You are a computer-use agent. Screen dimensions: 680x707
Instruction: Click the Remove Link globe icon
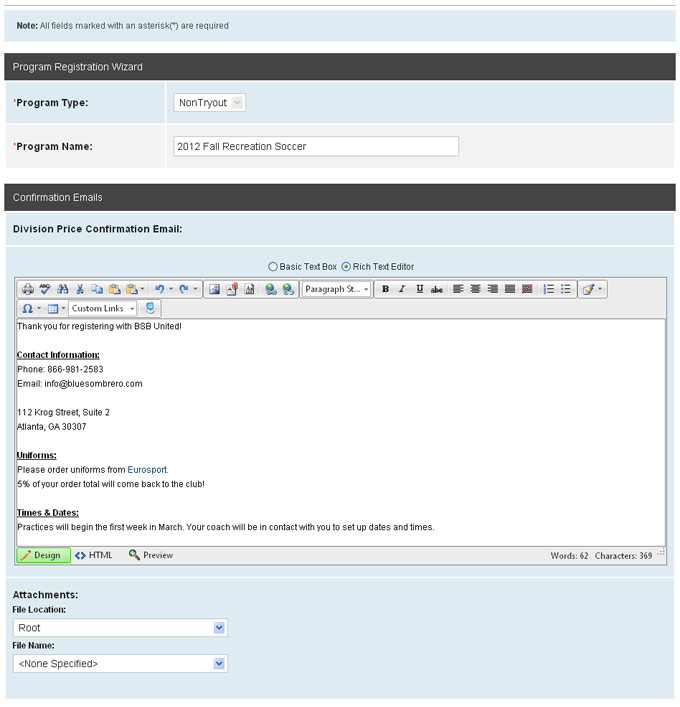click(x=288, y=289)
